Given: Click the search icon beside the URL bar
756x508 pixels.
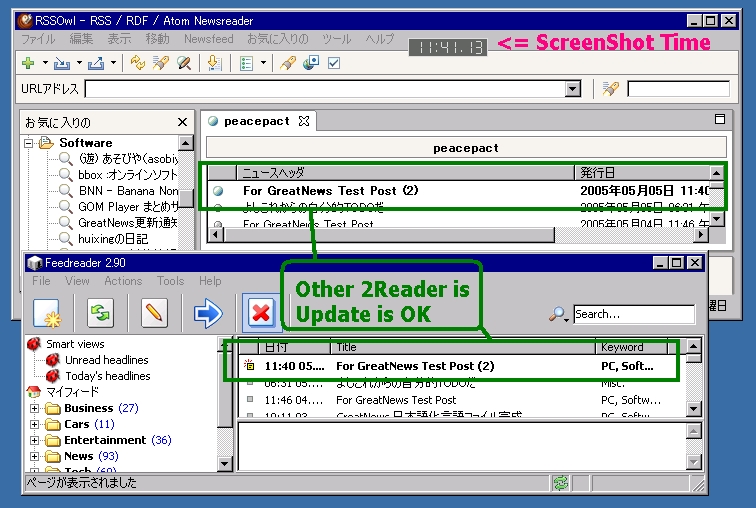Looking at the screenshot, I should tap(610, 89).
